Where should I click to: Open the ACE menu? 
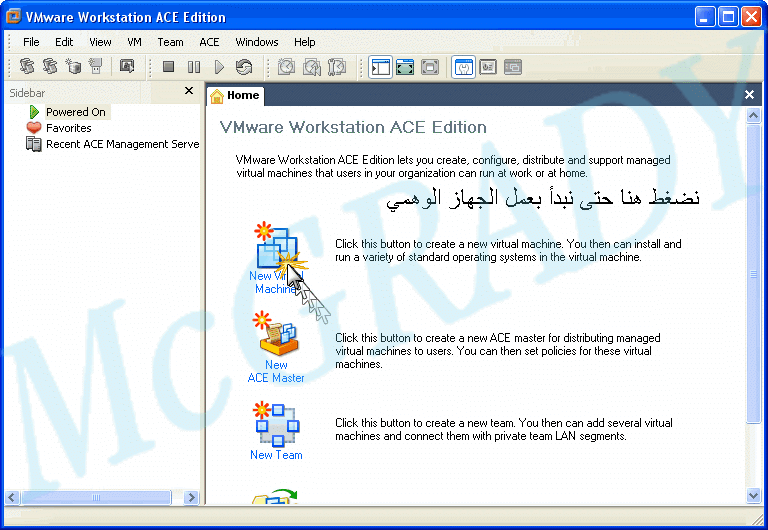tap(209, 42)
